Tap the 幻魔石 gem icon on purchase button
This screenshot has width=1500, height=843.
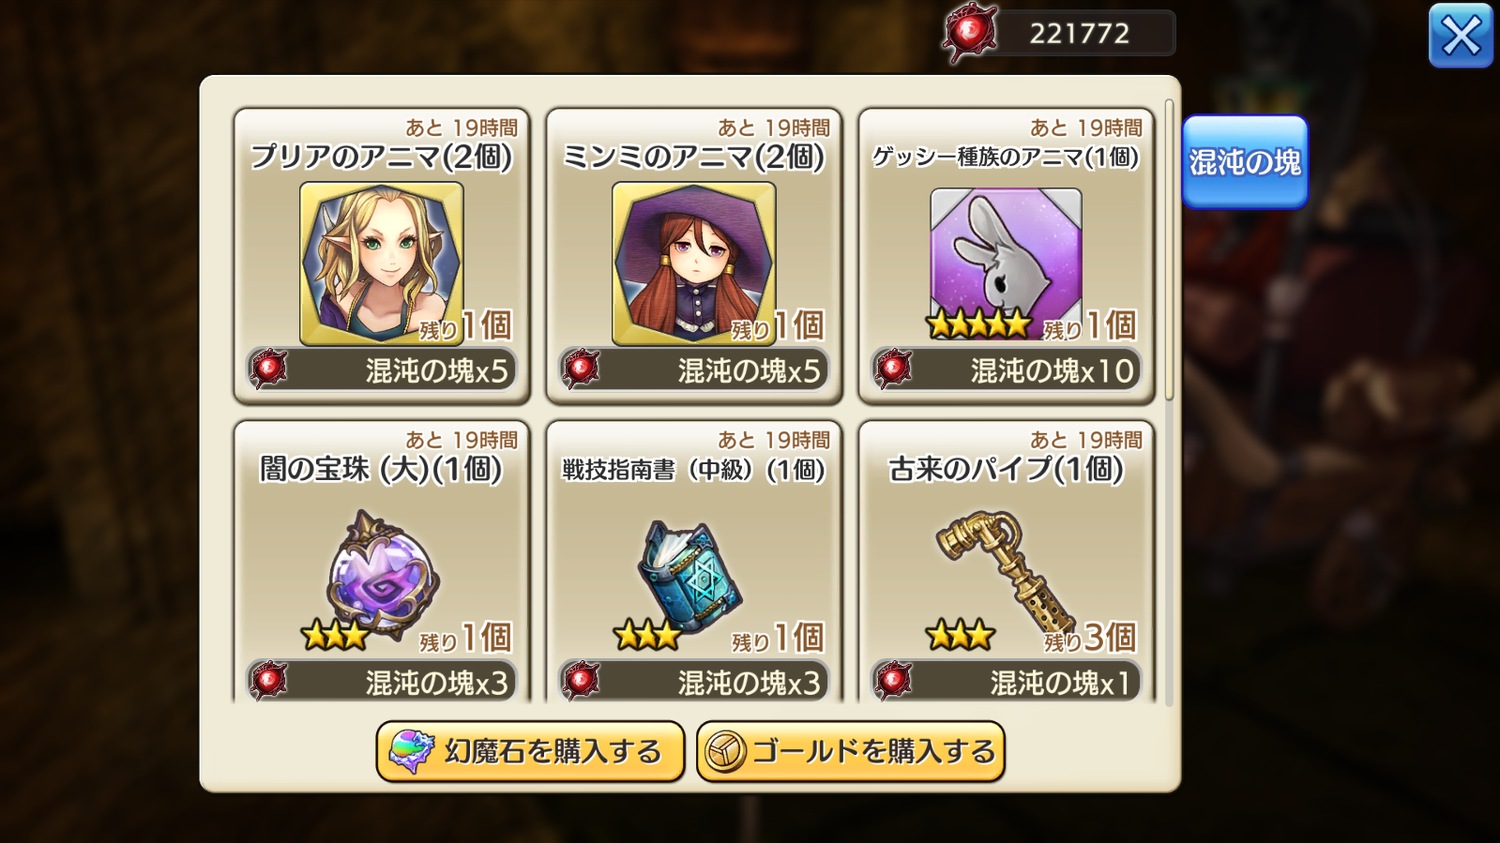pos(411,752)
